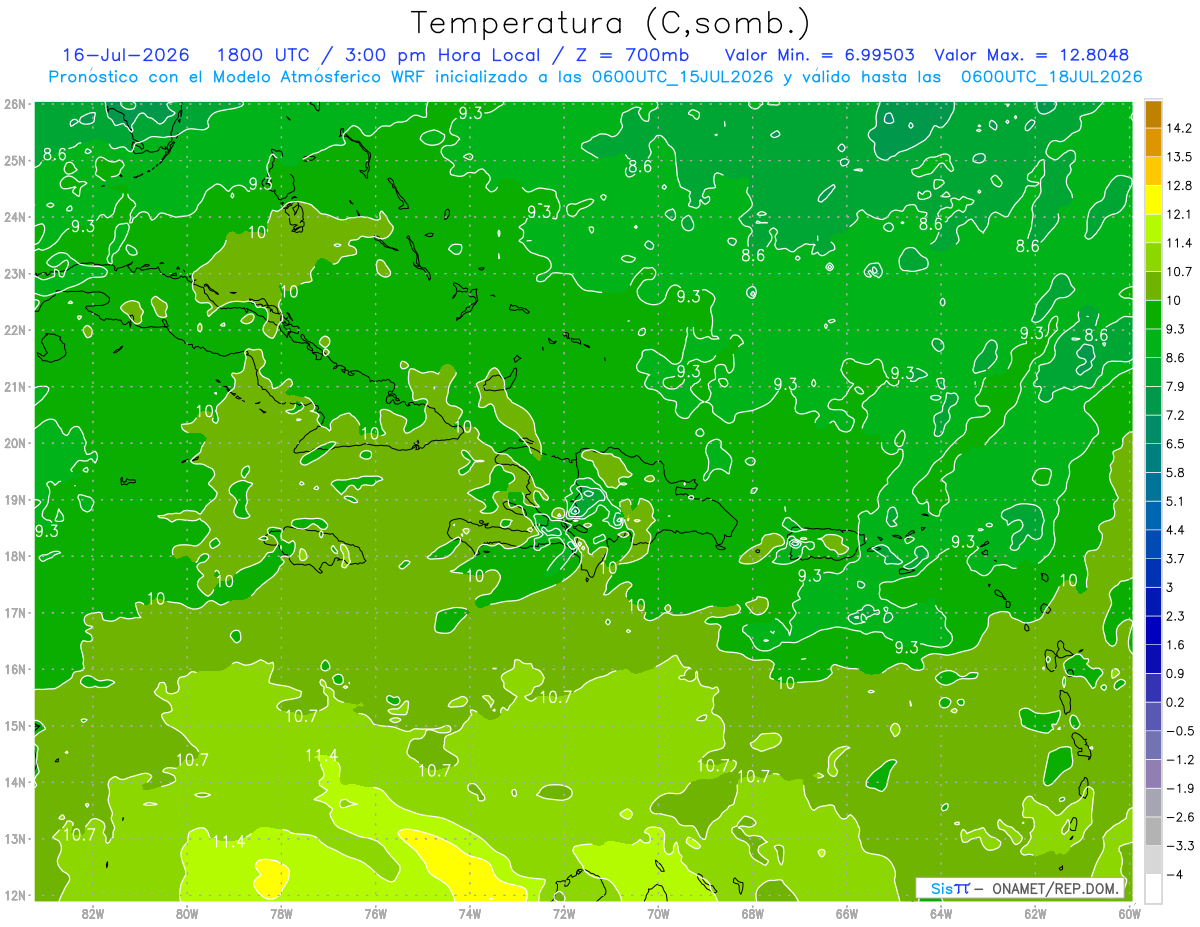Click the "24N" latitude axis label
Image resolution: width=1200 pixels, height=927 pixels.
point(14,217)
